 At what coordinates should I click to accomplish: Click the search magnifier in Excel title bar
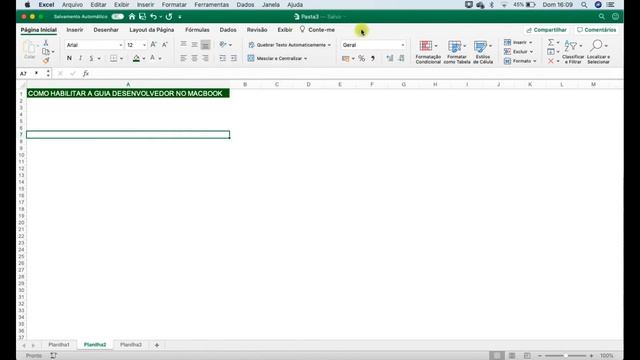pos(602,17)
